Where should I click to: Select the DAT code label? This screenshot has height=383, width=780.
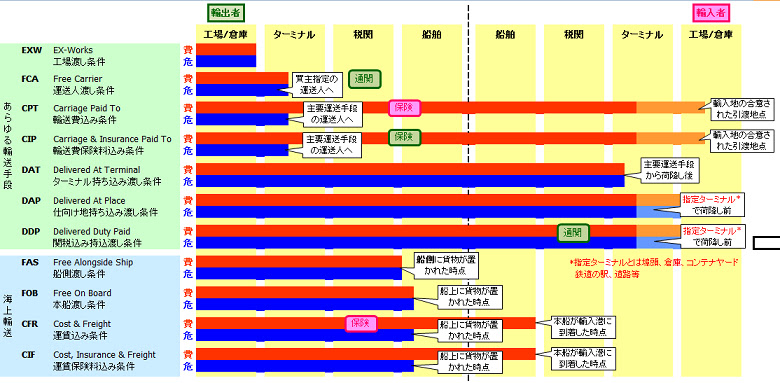pyautogui.click(x=30, y=170)
